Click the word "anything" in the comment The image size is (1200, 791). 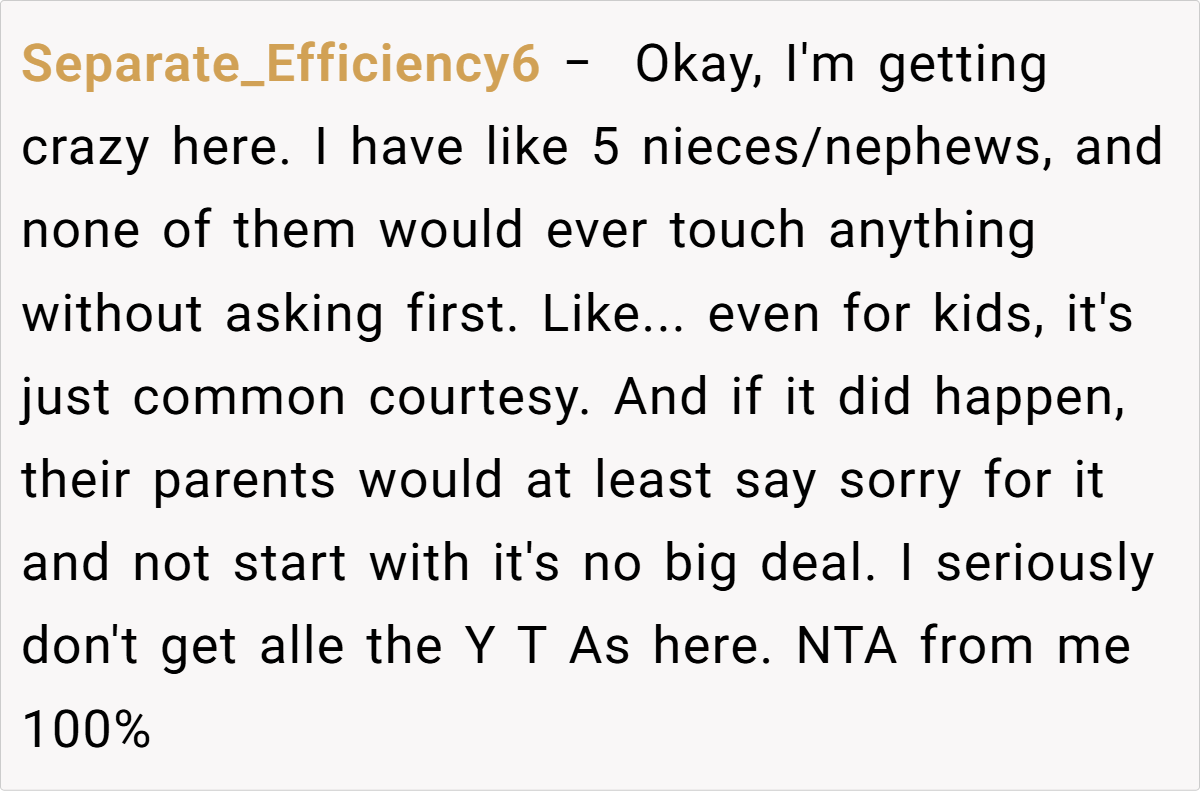coord(932,232)
